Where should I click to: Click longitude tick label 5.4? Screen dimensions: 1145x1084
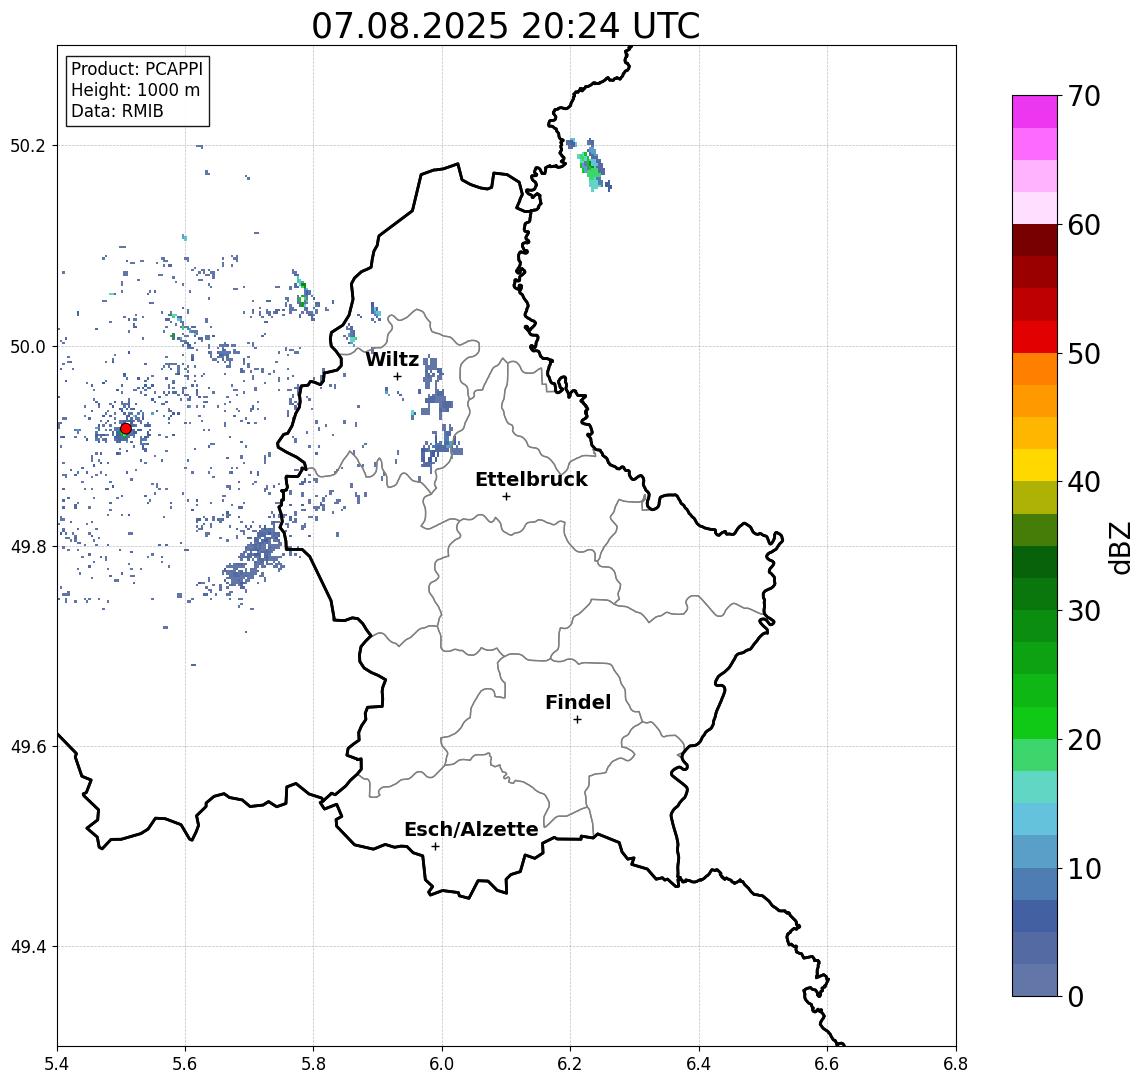click(x=57, y=1064)
